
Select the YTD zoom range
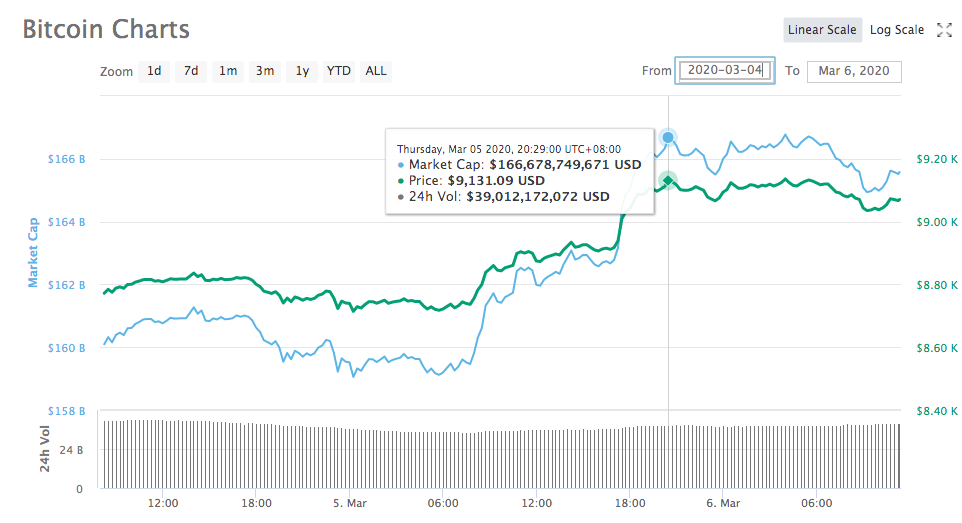tap(339, 71)
